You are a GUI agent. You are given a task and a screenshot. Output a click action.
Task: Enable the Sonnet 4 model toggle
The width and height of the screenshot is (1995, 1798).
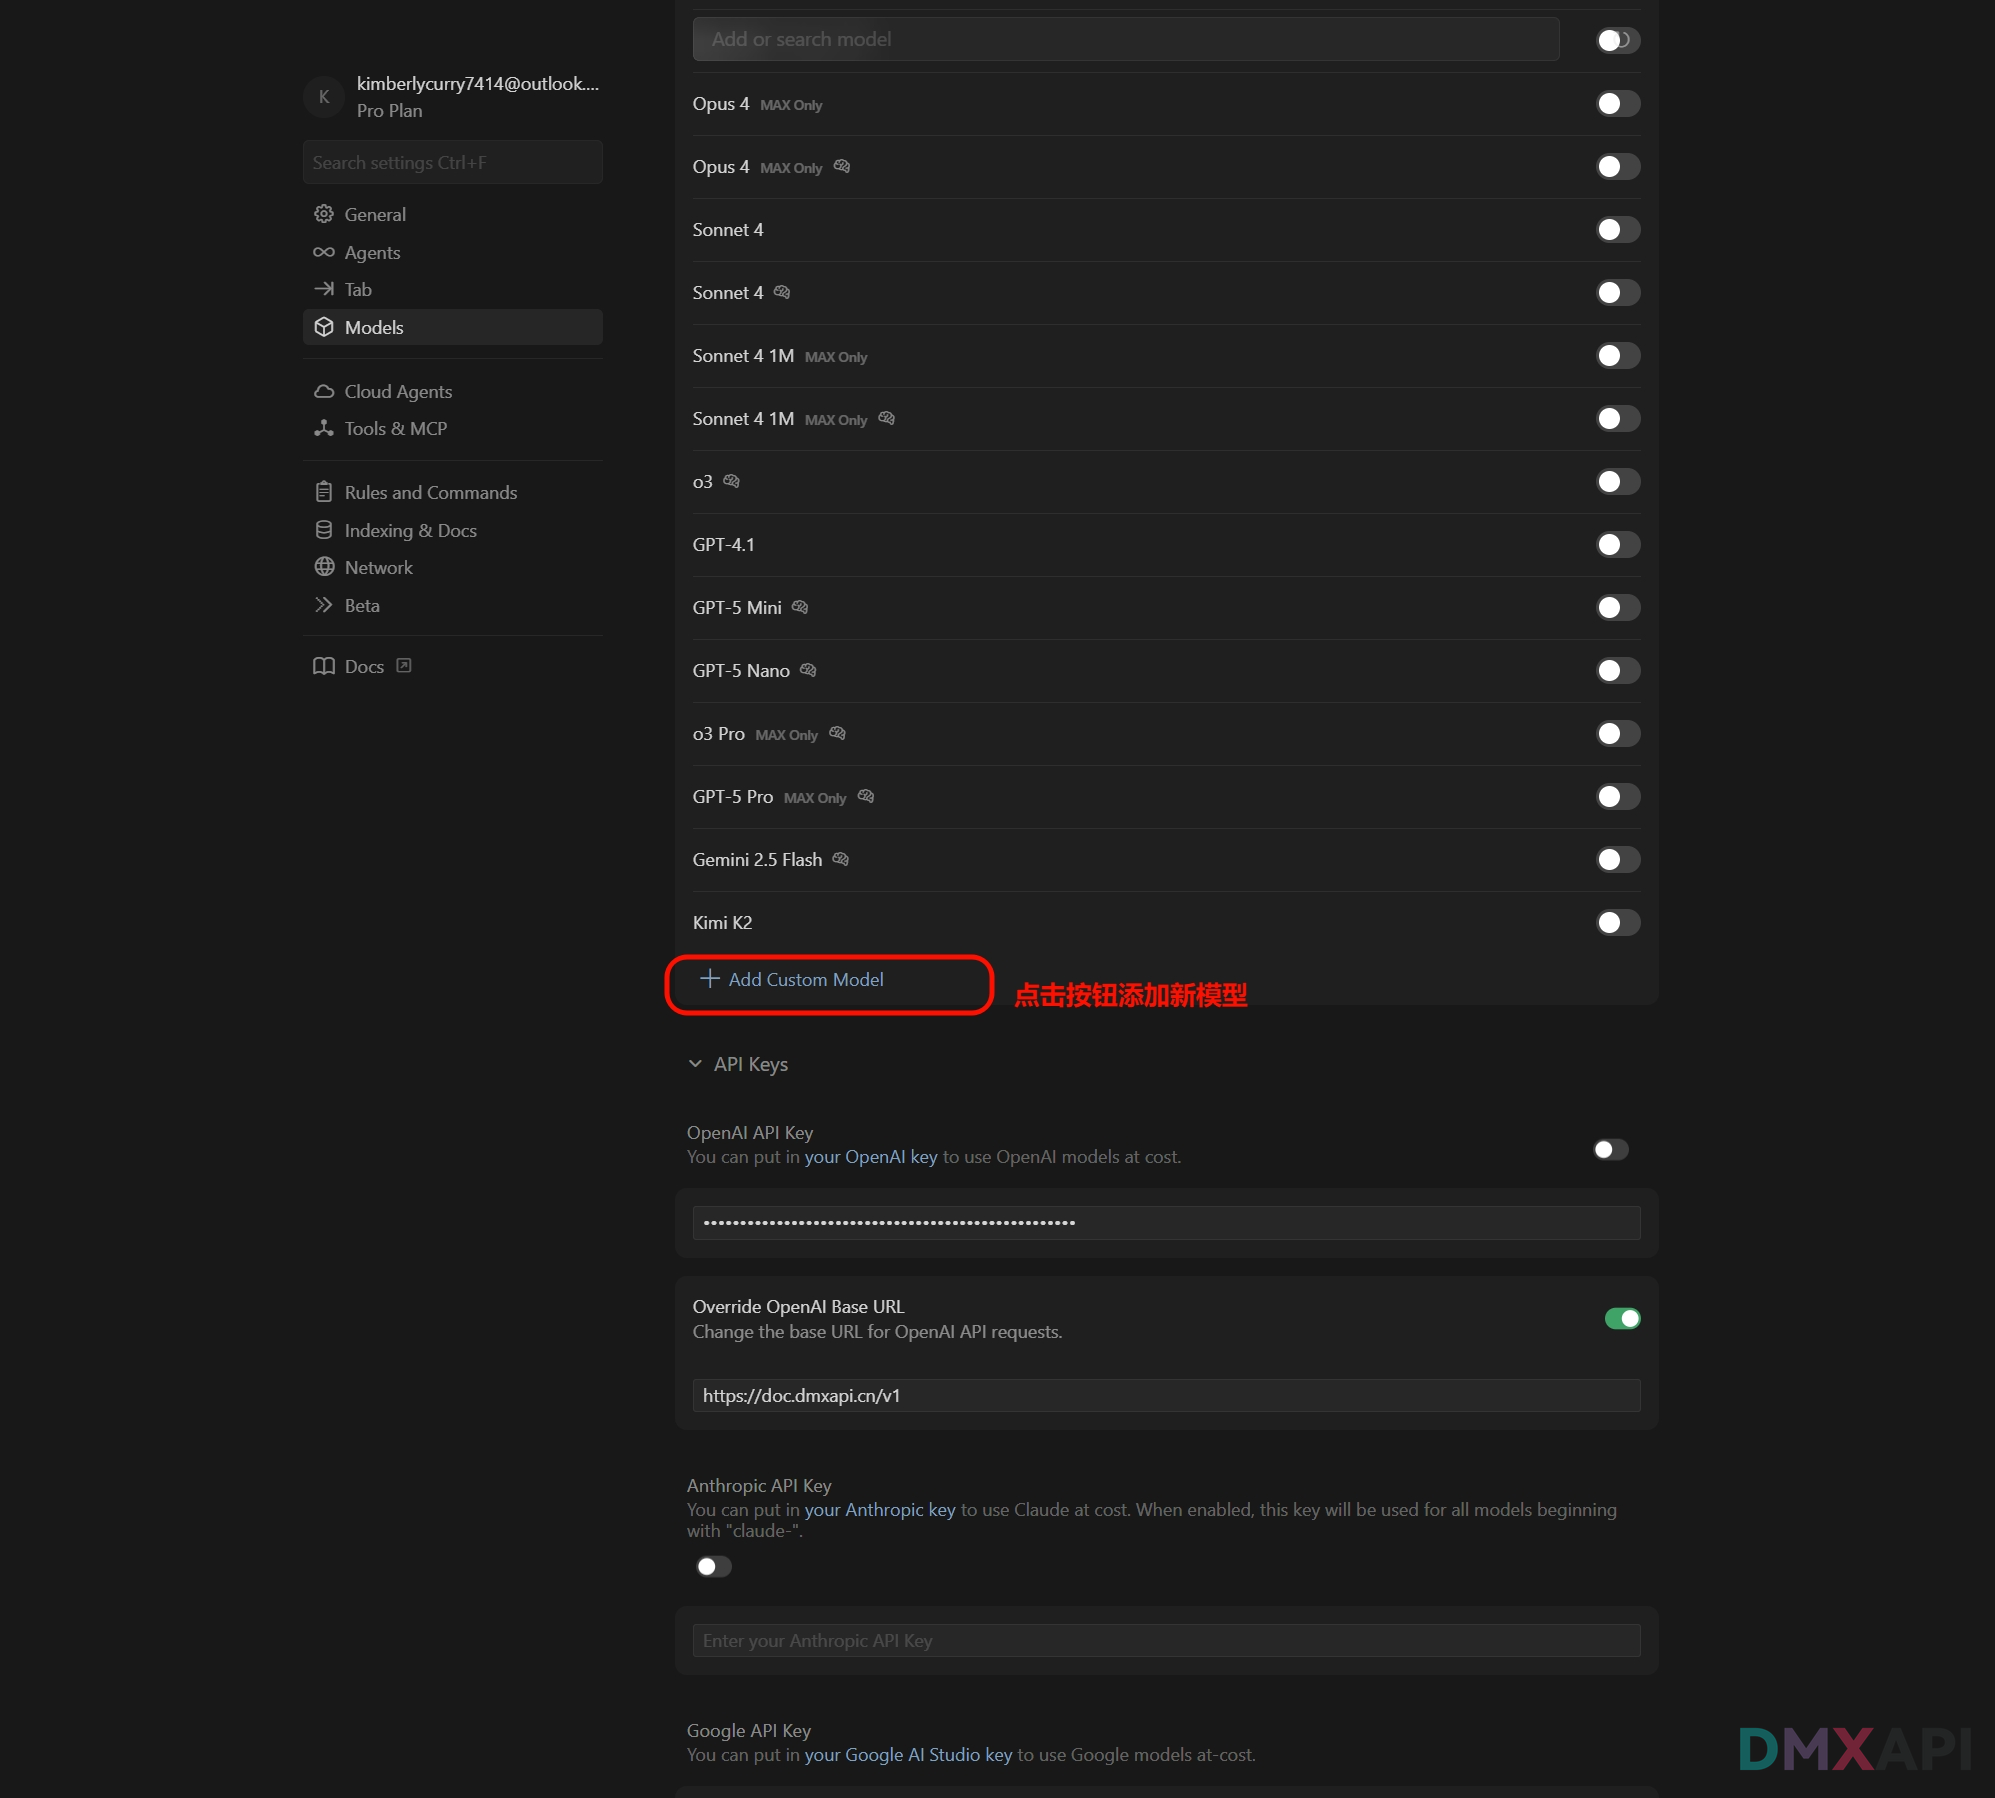[1617, 230]
